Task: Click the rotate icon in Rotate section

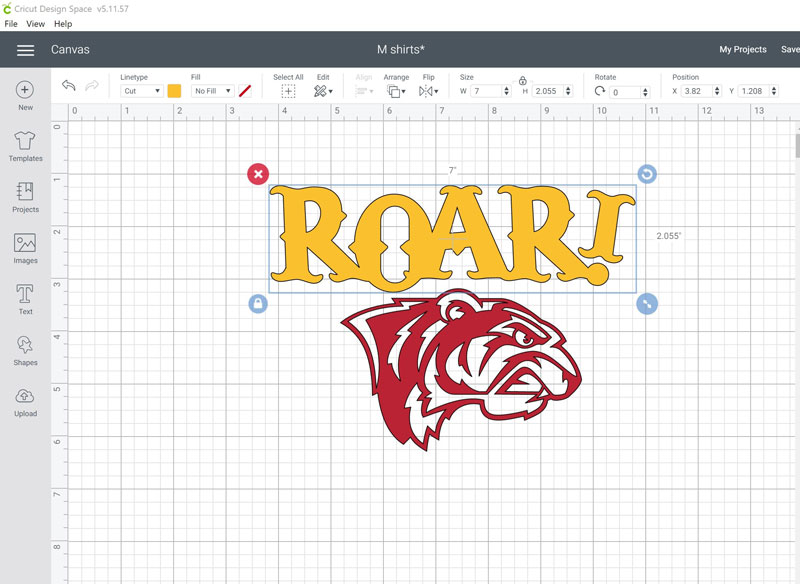Action: coord(600,91)
